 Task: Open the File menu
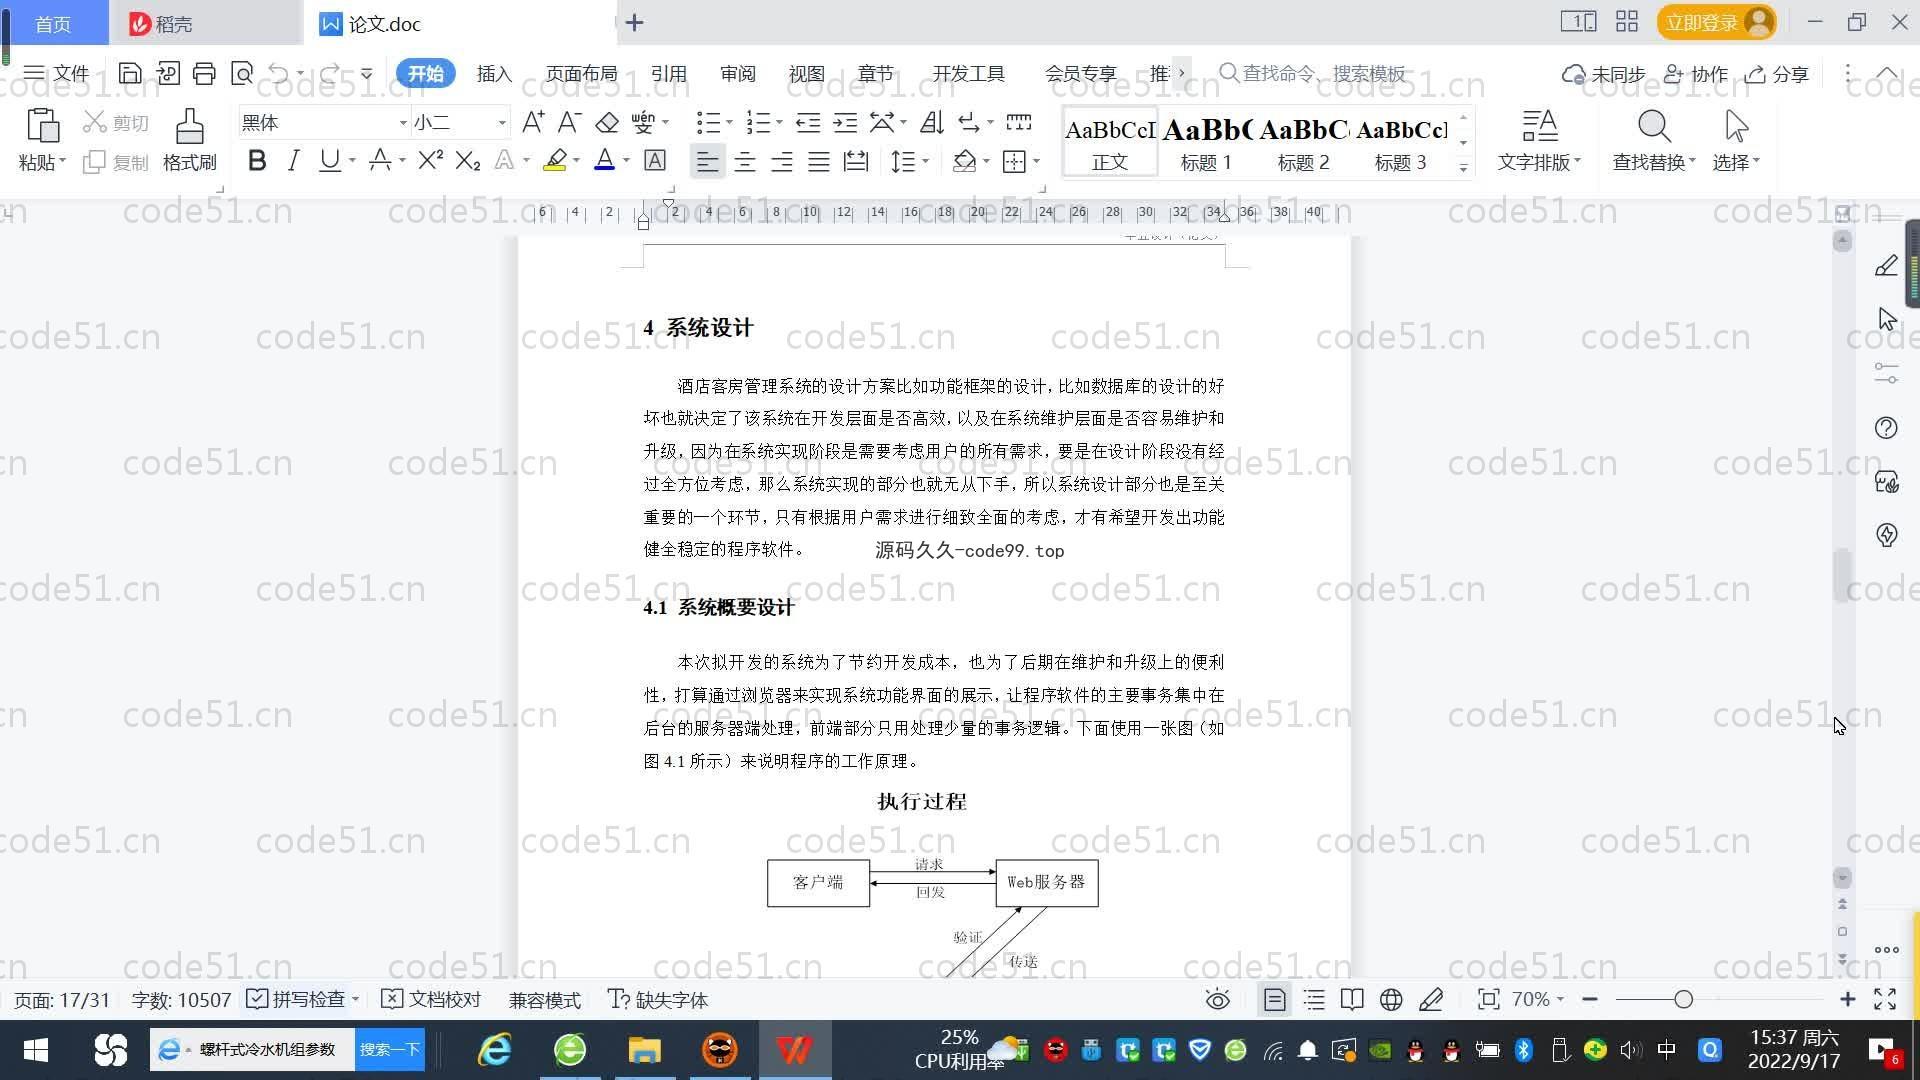pos(56,73)
